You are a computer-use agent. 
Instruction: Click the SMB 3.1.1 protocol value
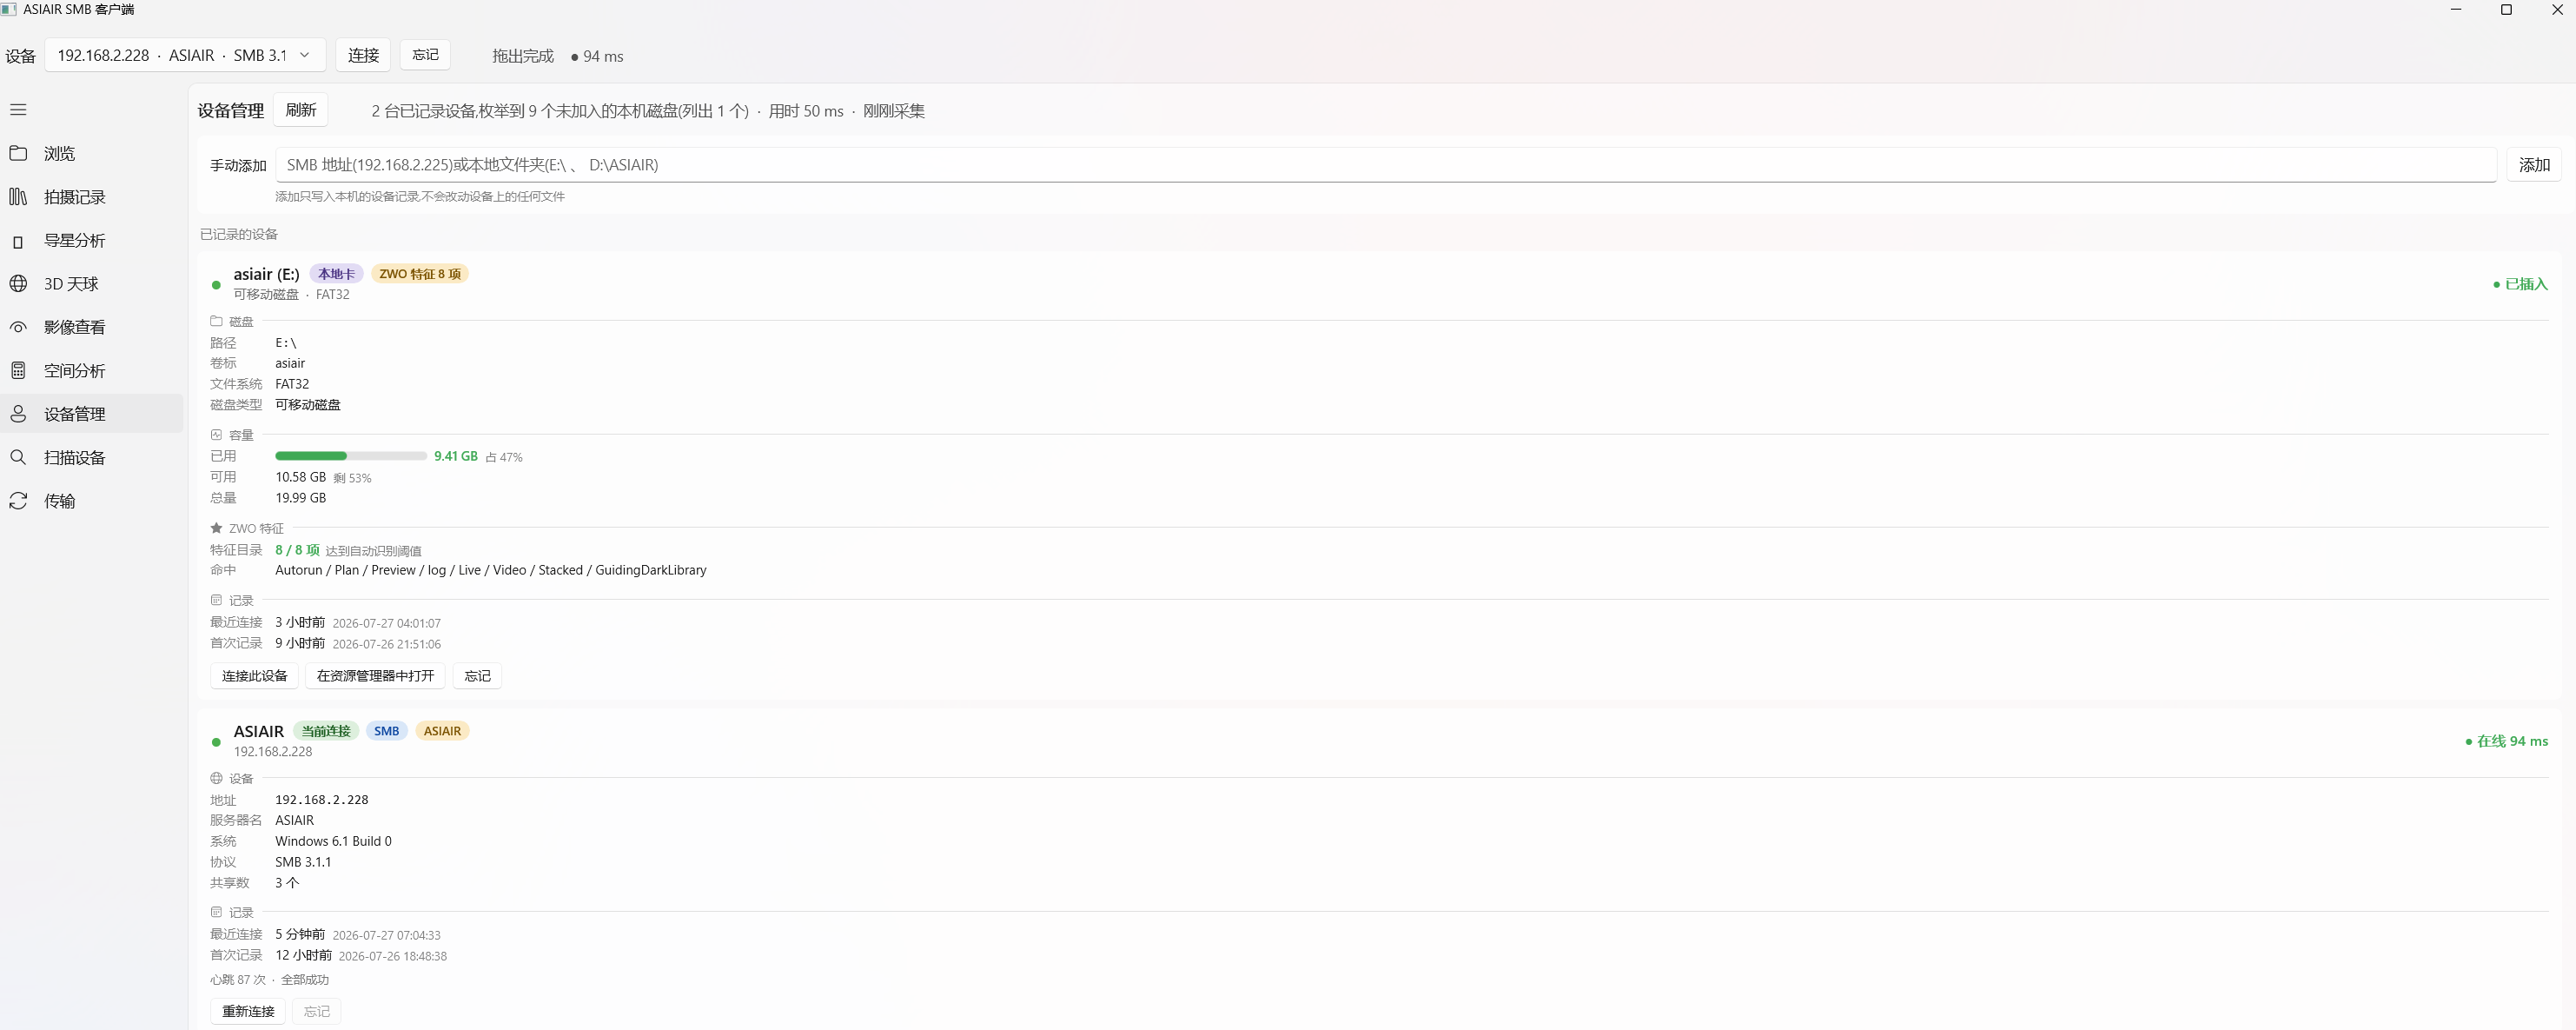[303, 862]
